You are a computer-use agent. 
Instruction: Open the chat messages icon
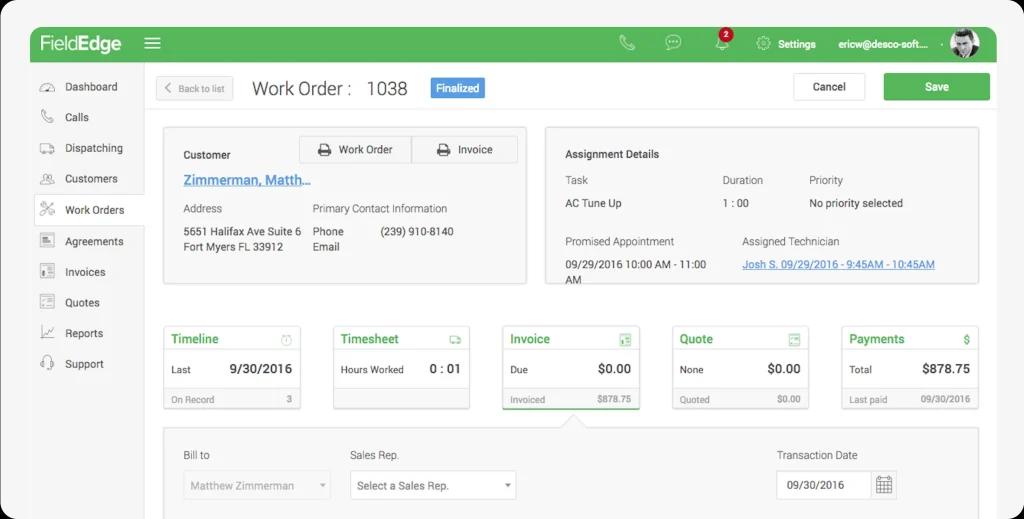pyautogui.click(x=673, y=43)
